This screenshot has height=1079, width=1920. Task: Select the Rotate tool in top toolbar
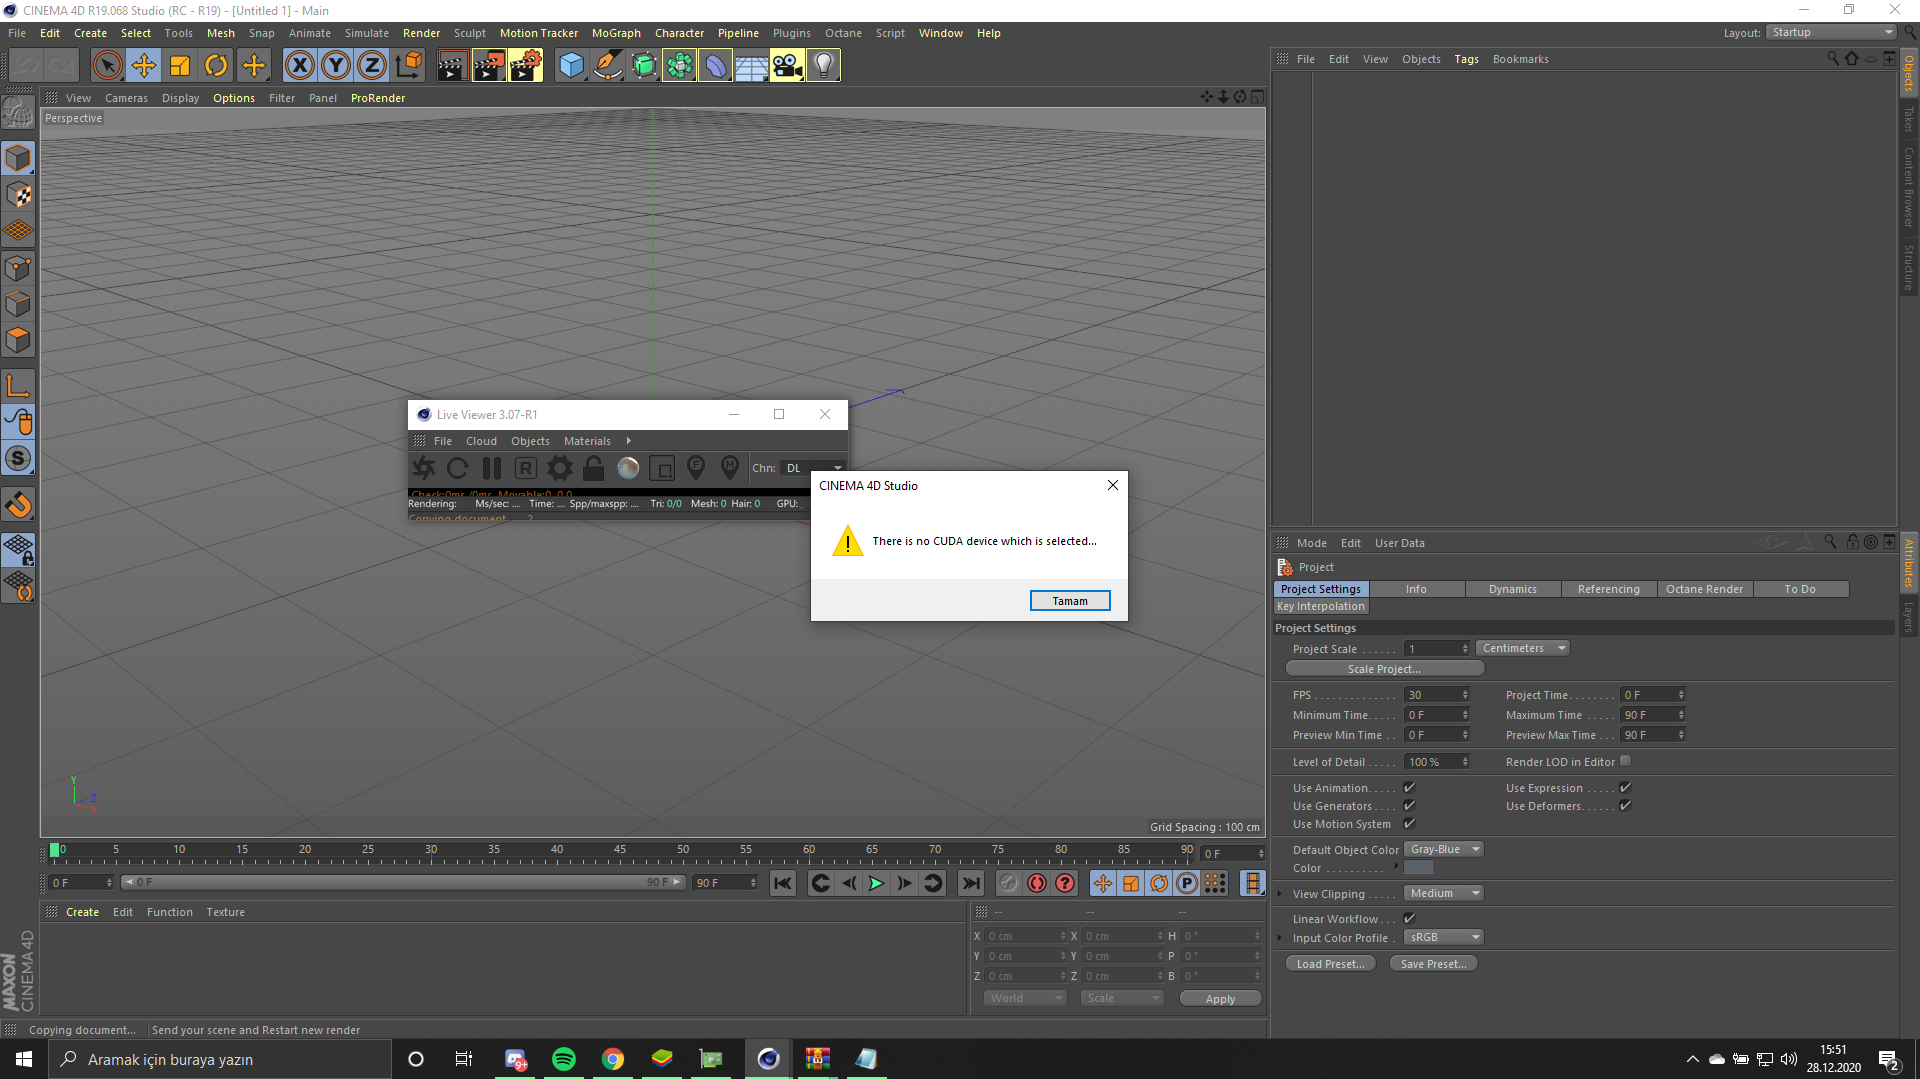click(x=216, y=66)
